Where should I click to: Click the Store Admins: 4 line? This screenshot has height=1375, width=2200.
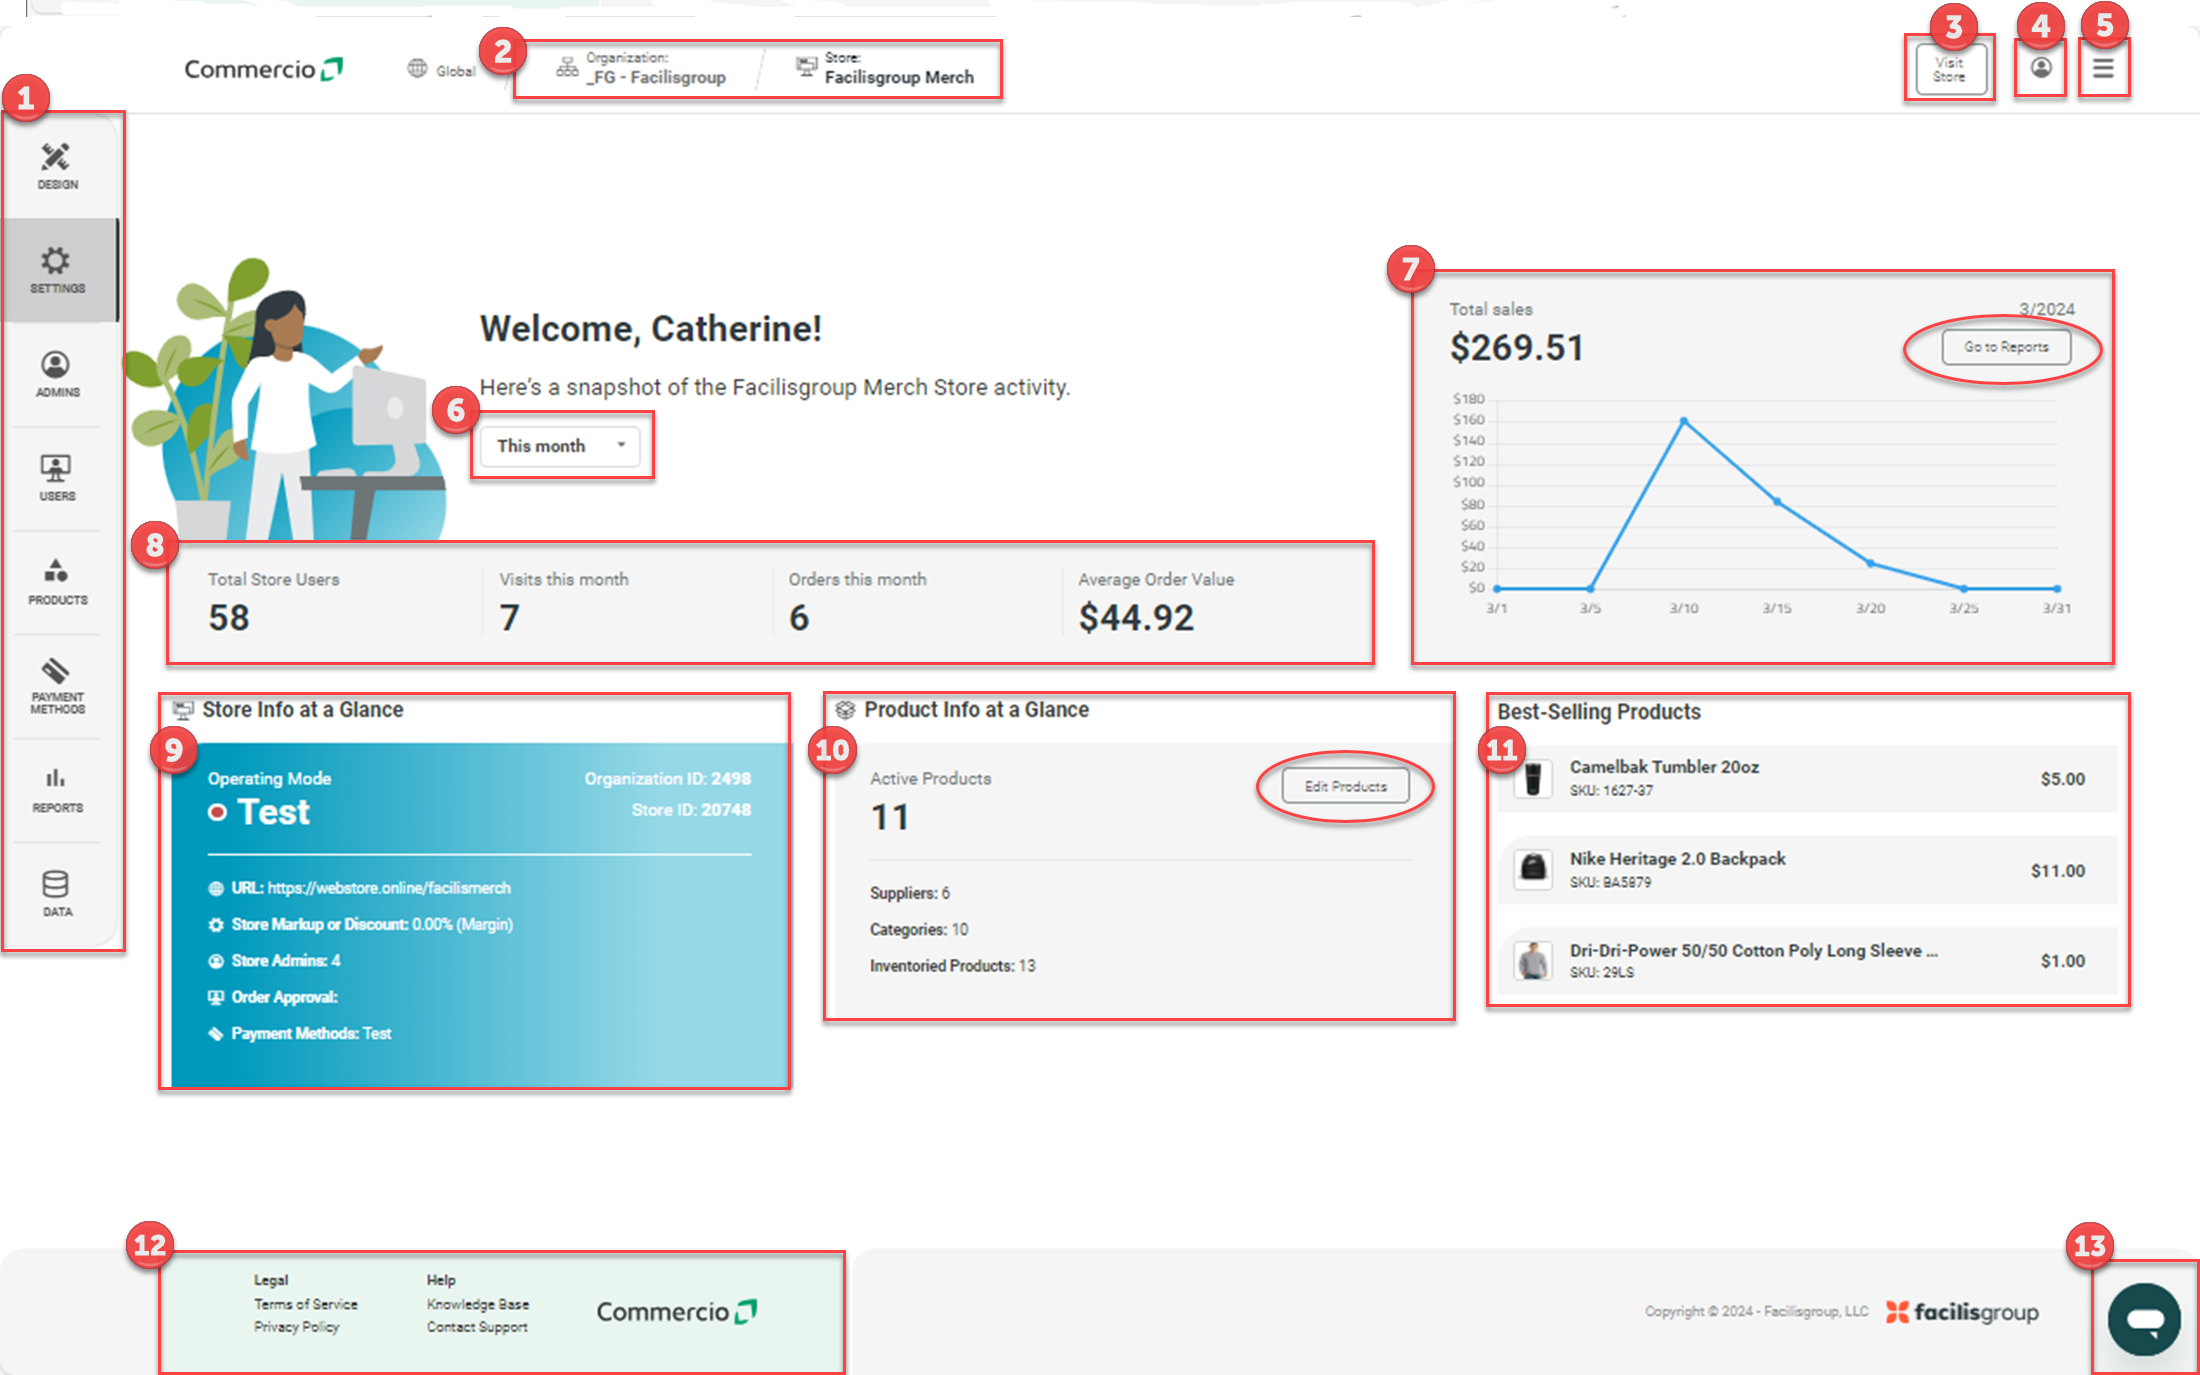point(286,961)
